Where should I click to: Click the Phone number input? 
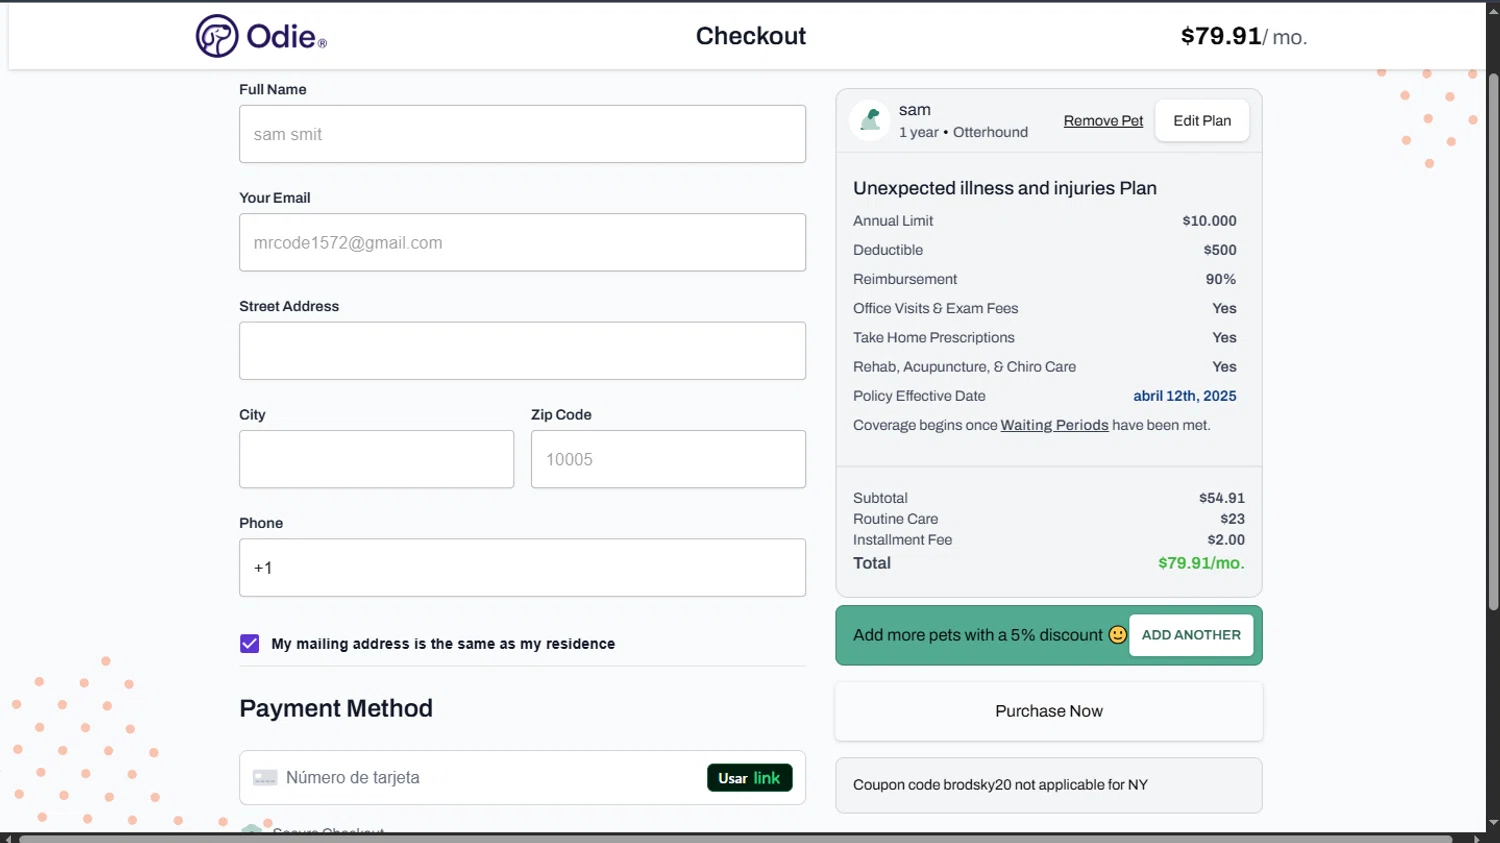point(522,568)
